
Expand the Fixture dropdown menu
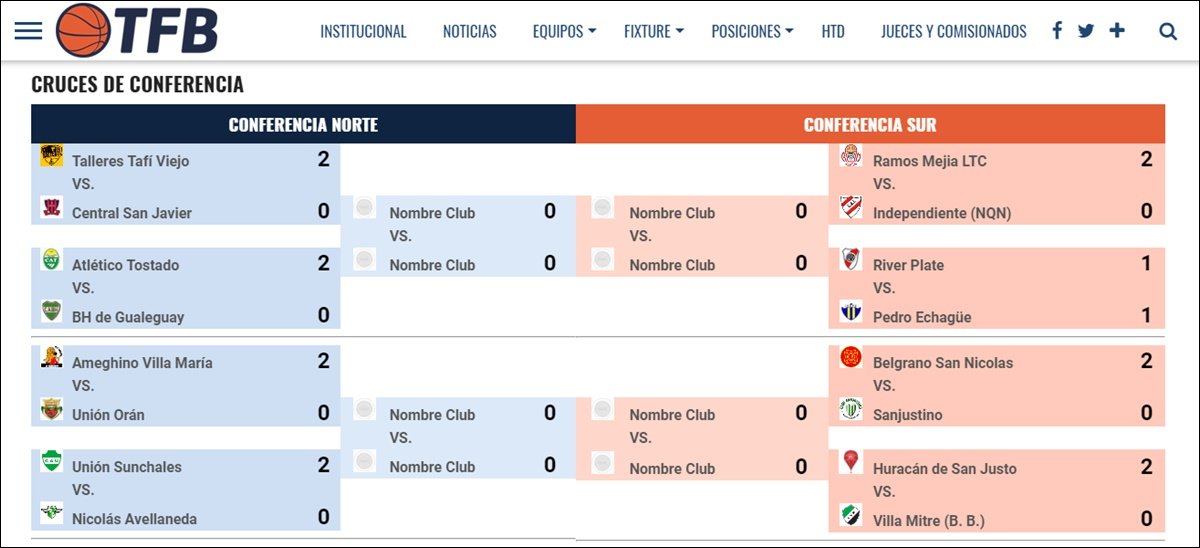pyautogui.click(x=654, y=31)
